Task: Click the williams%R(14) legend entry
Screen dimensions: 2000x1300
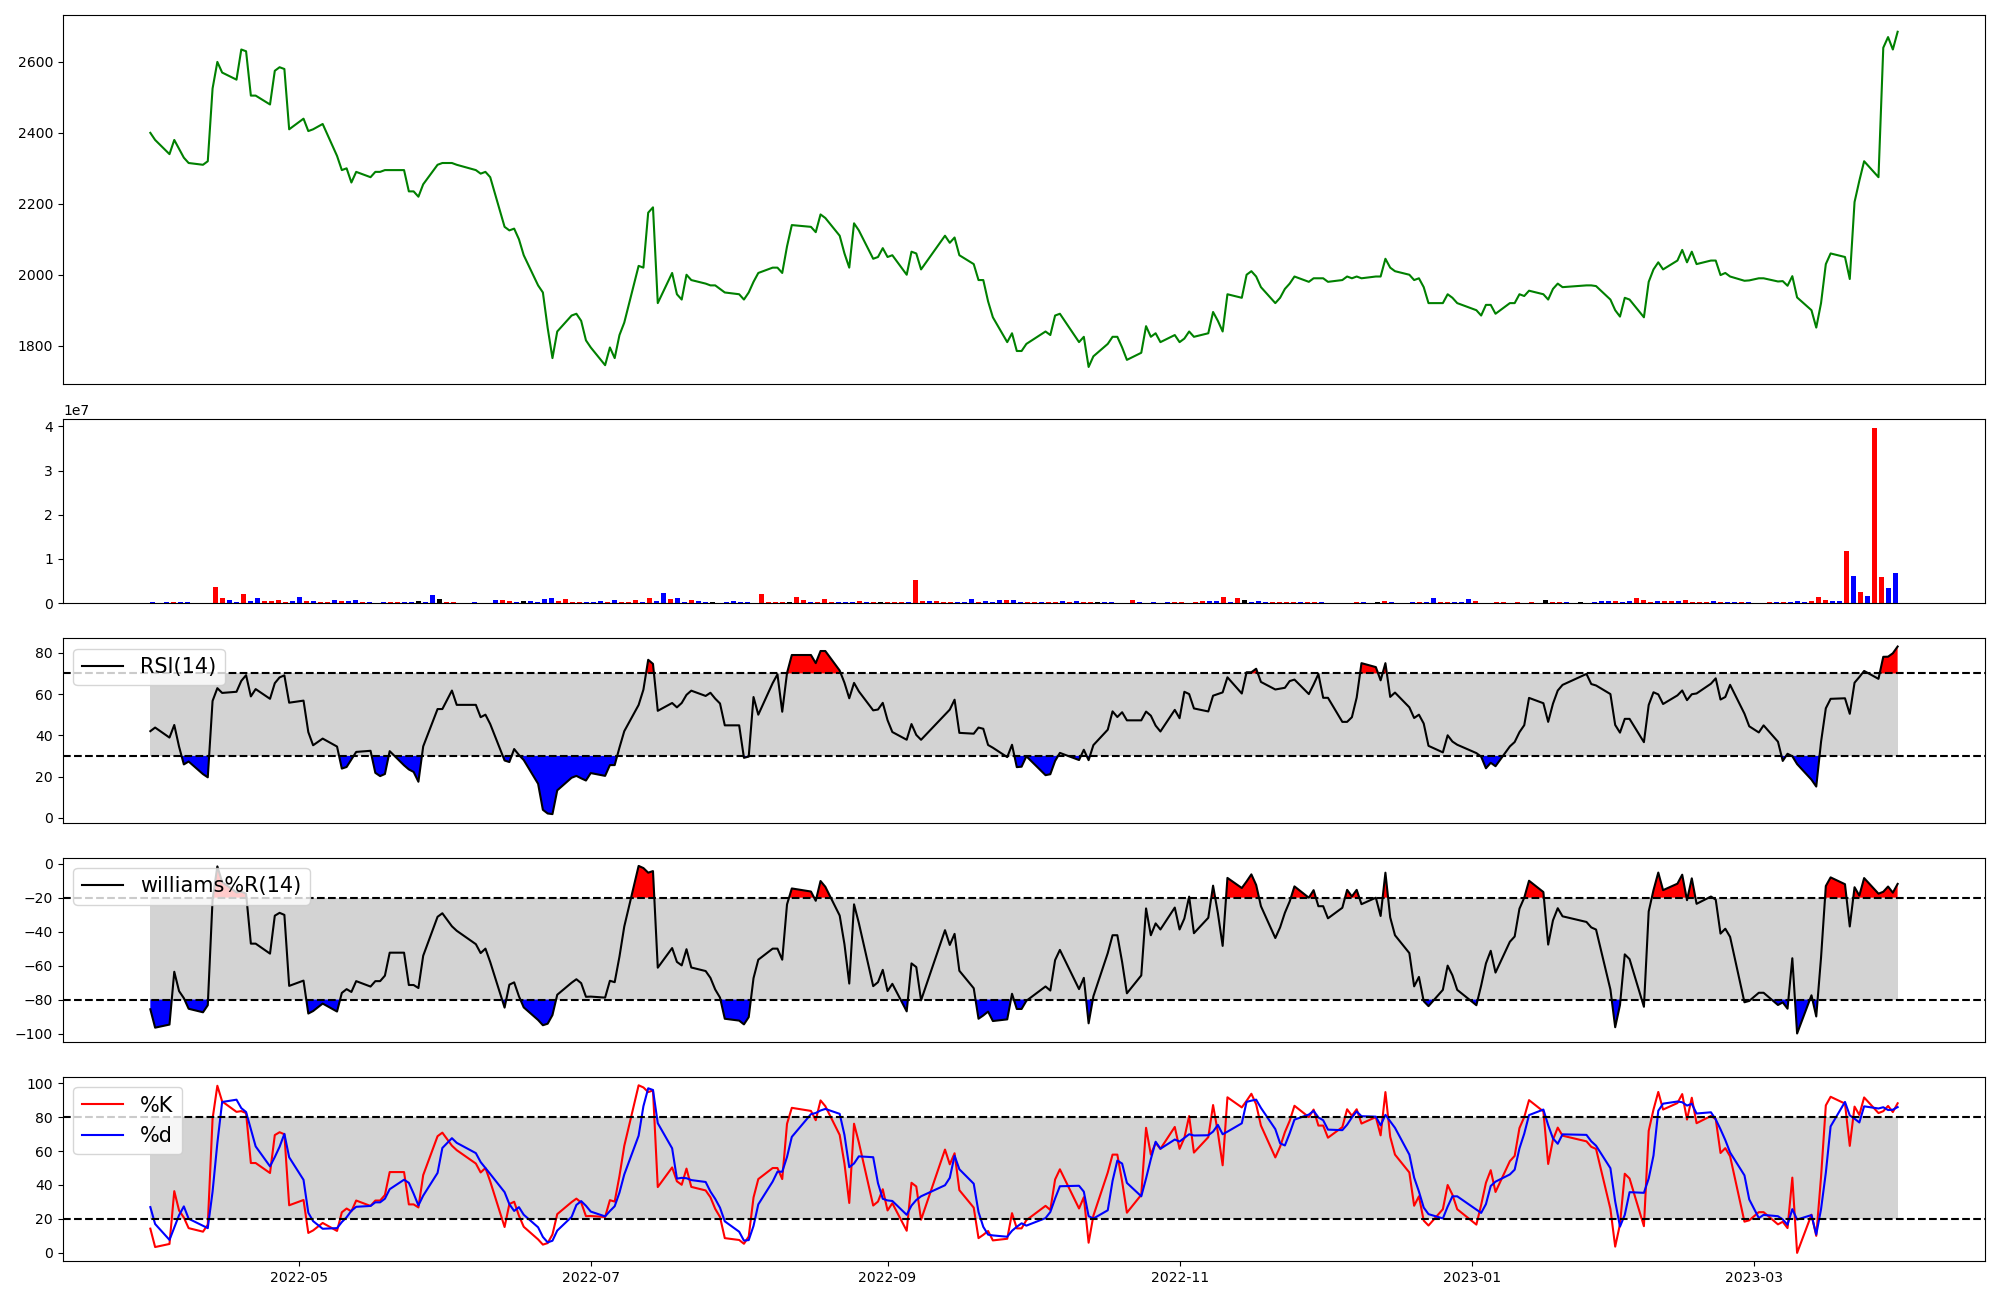Action: (x=220, y=885)
